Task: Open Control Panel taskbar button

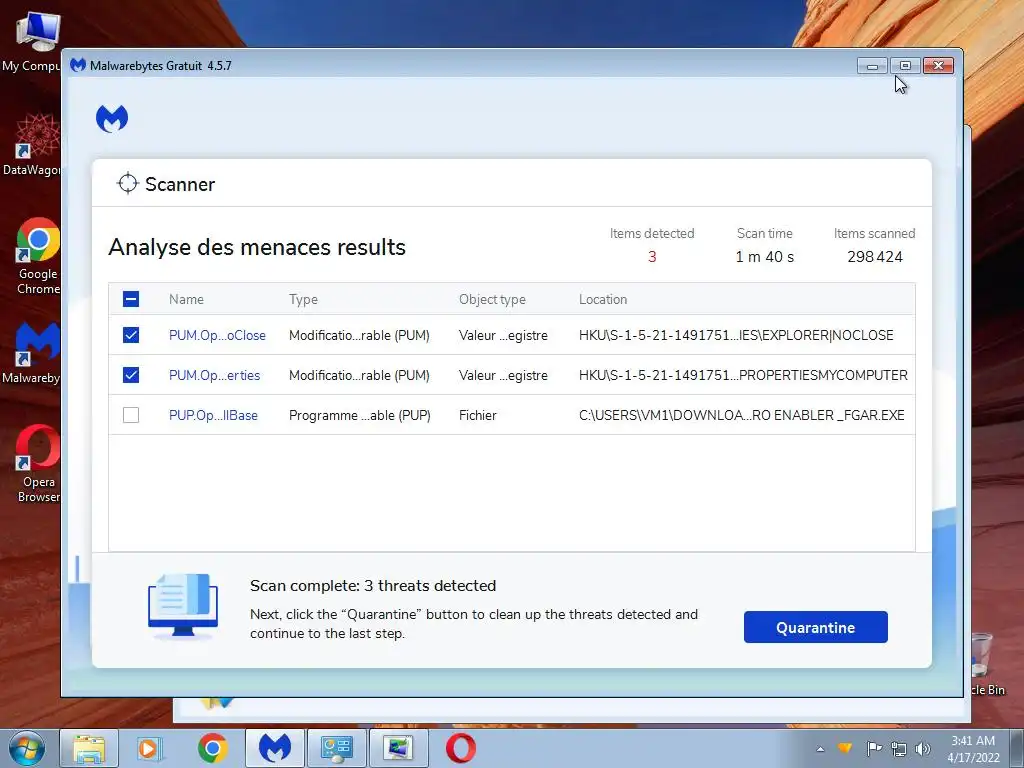Action: point(336,748)
